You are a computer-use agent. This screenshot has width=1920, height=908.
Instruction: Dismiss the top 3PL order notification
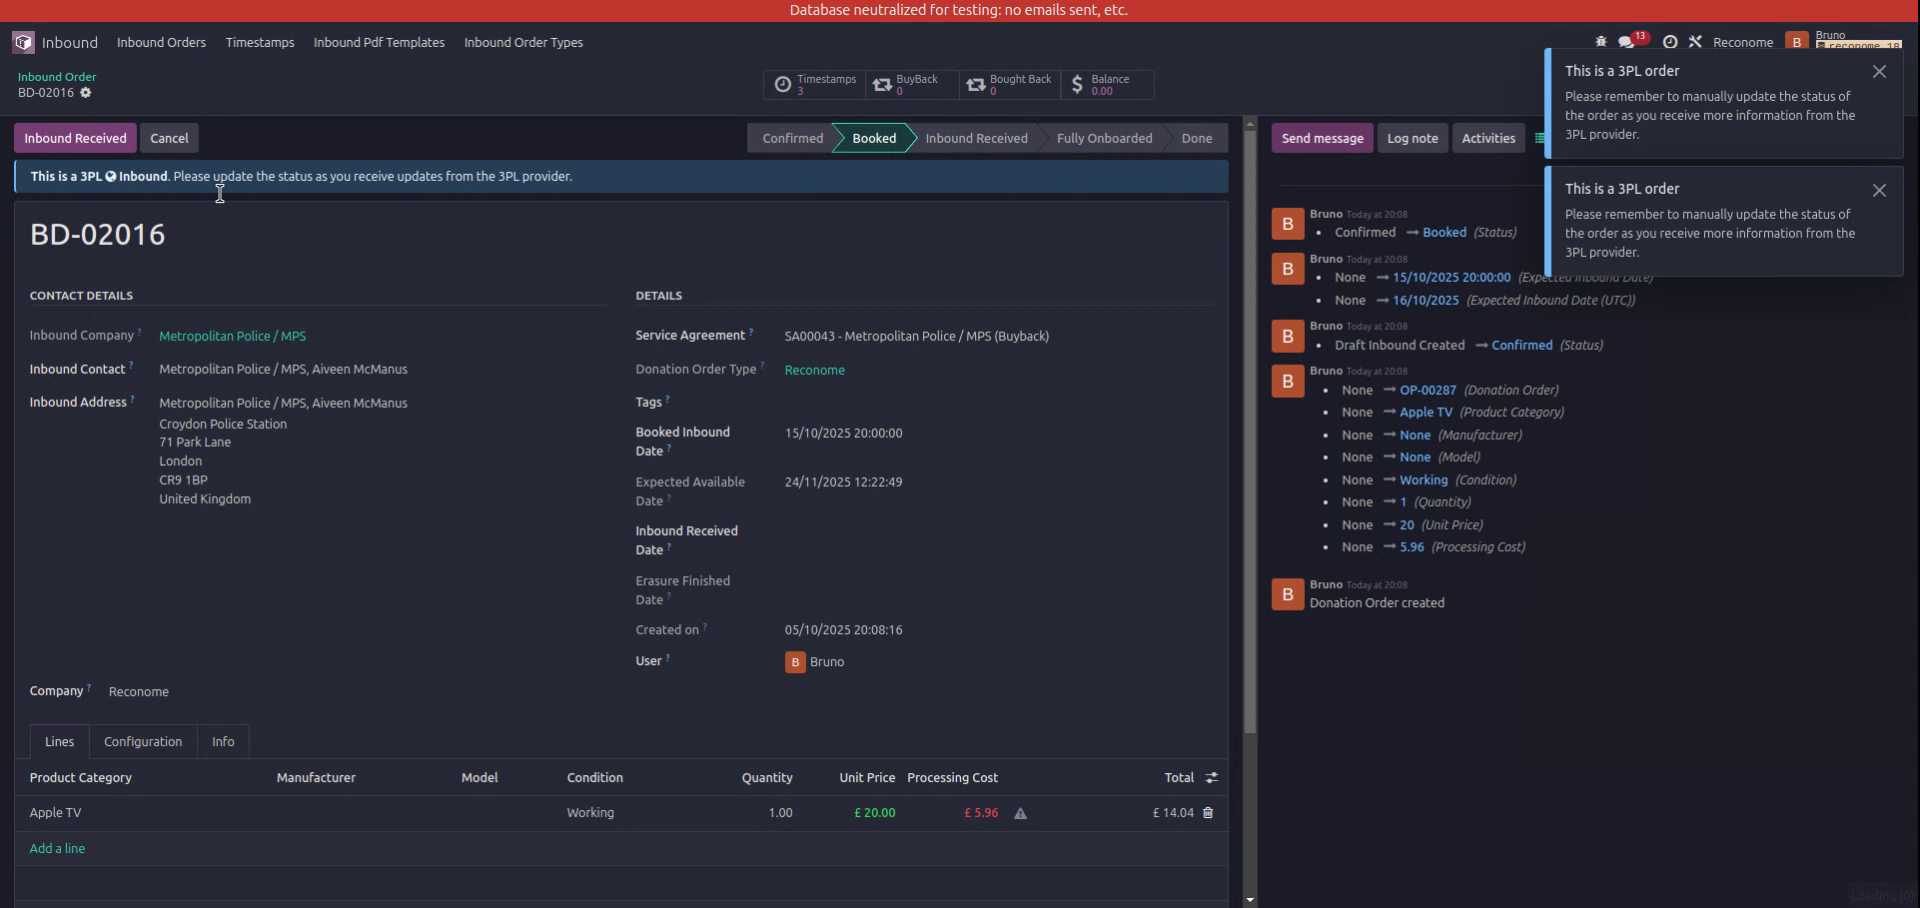point(1879,71)
